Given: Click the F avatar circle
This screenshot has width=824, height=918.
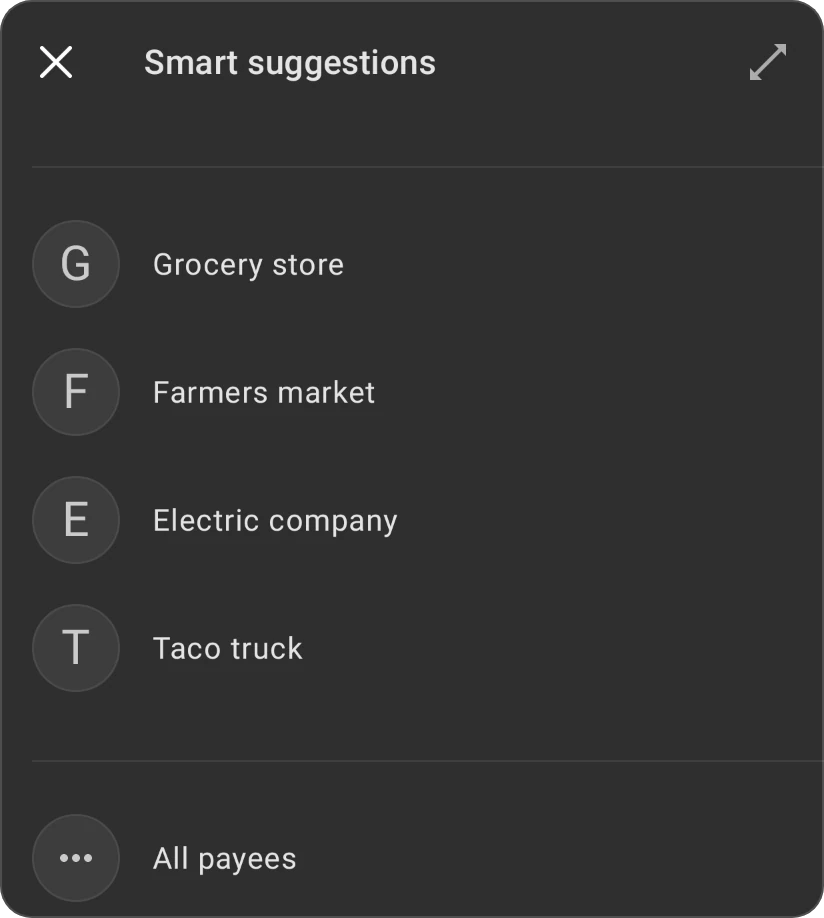Looking at the screenshot, I should (76, 392).
